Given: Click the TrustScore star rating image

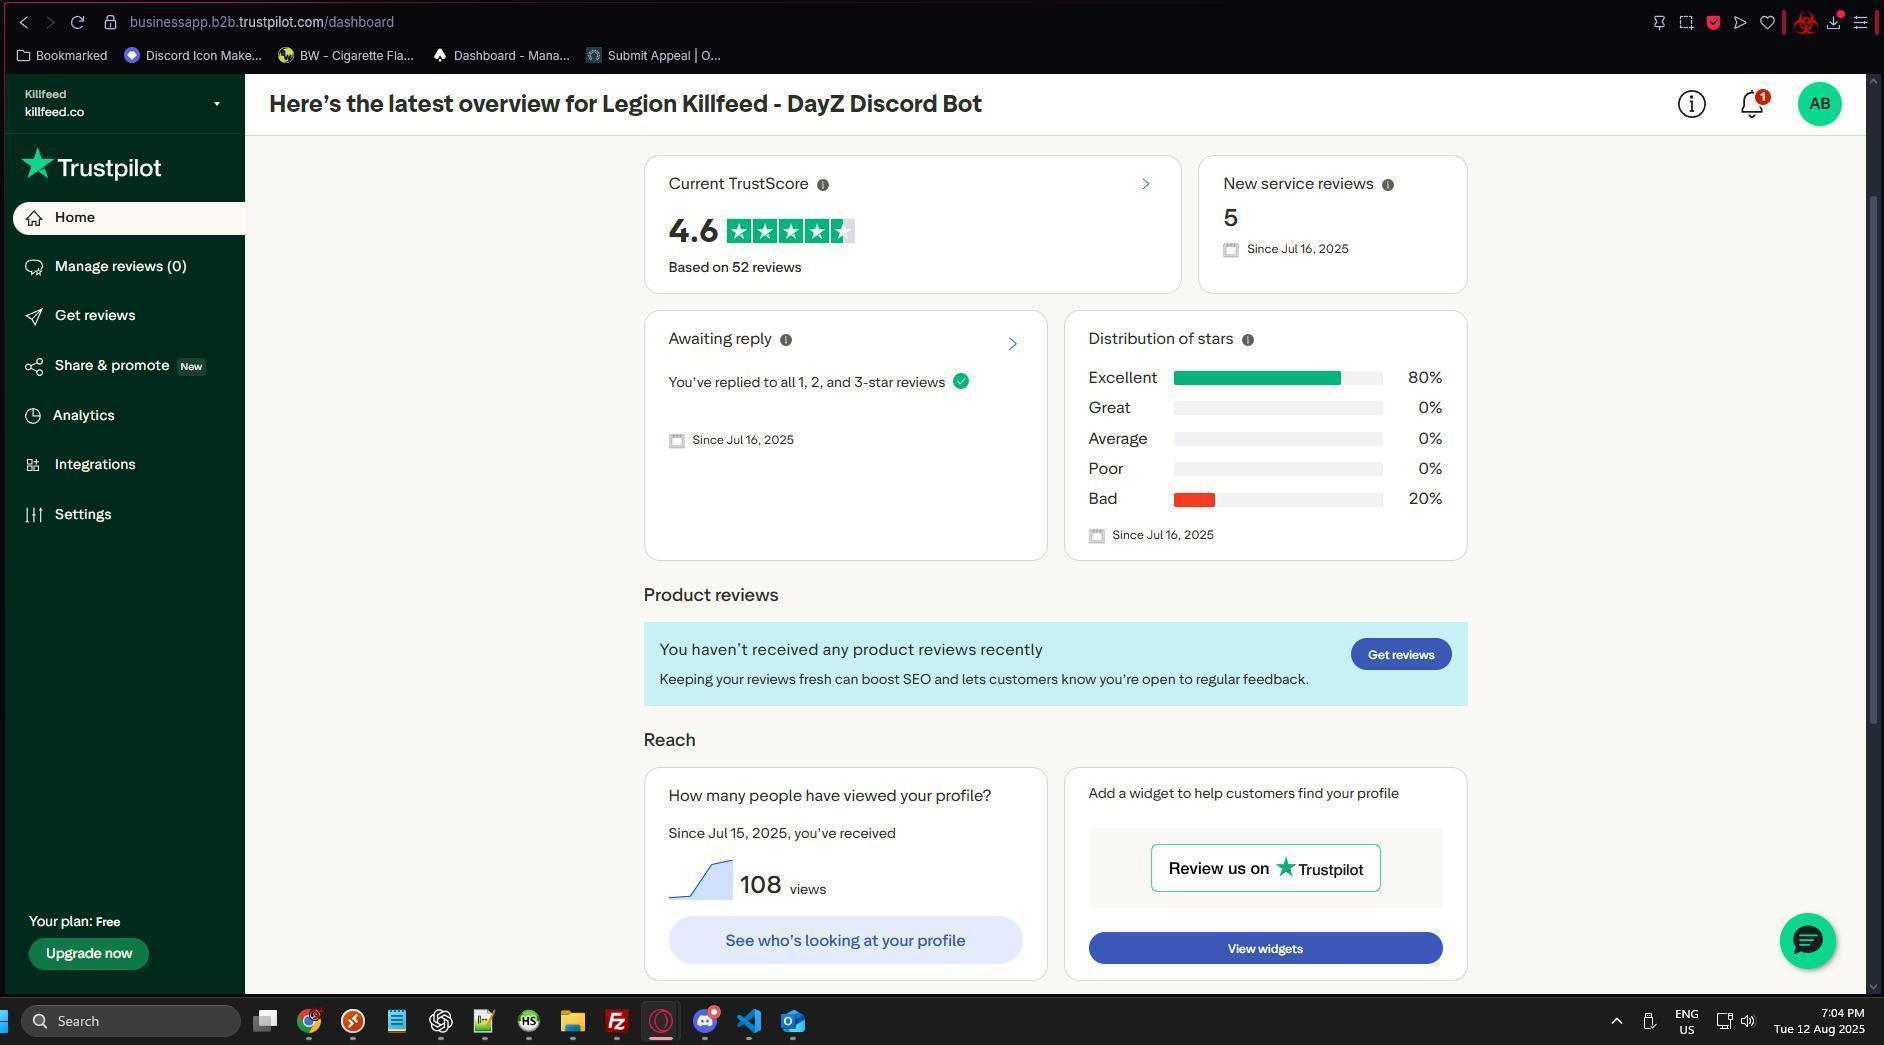Looking at the screenshot, I should click(x=790, y=232).
